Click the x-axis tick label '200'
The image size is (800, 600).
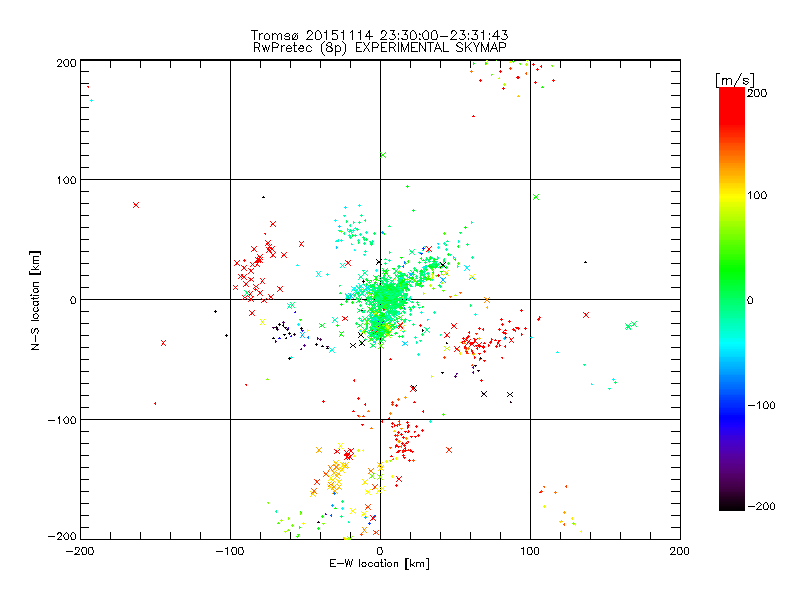tap(680, 551)
